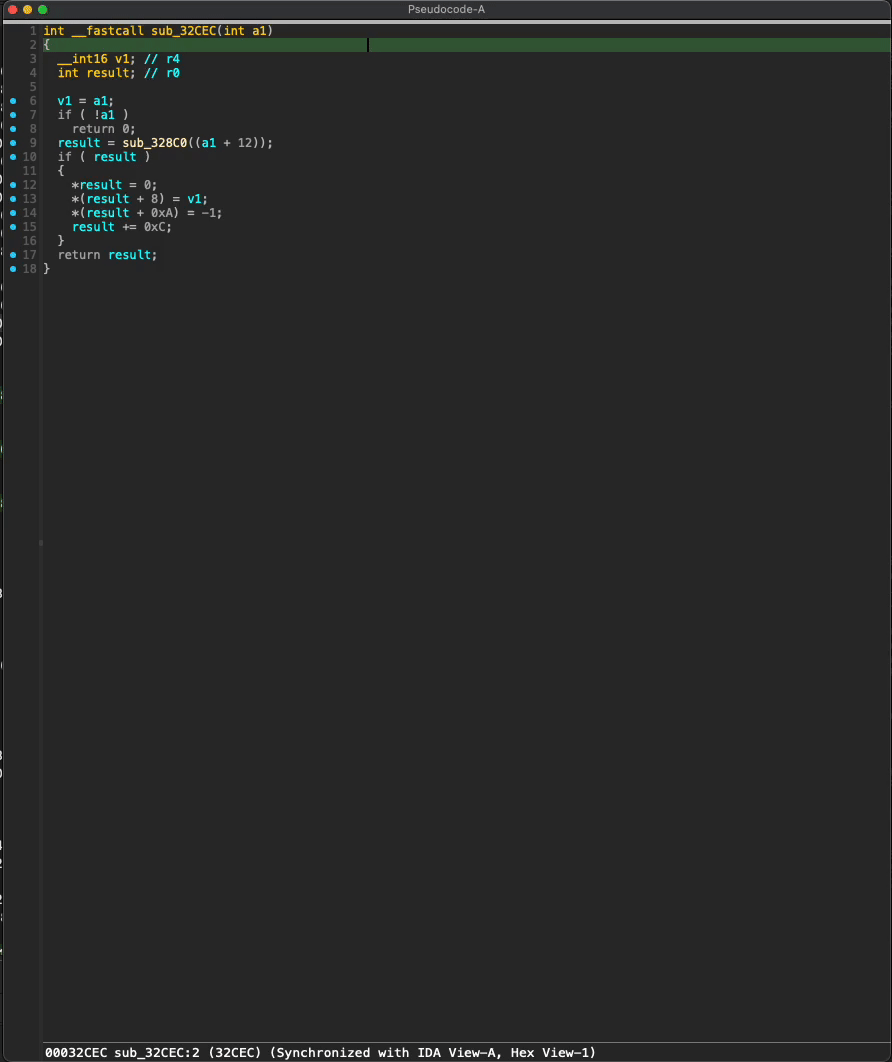Viewport: 892px width, 1062px height.
Task: Maximize window using the green button
Action: 43,9
